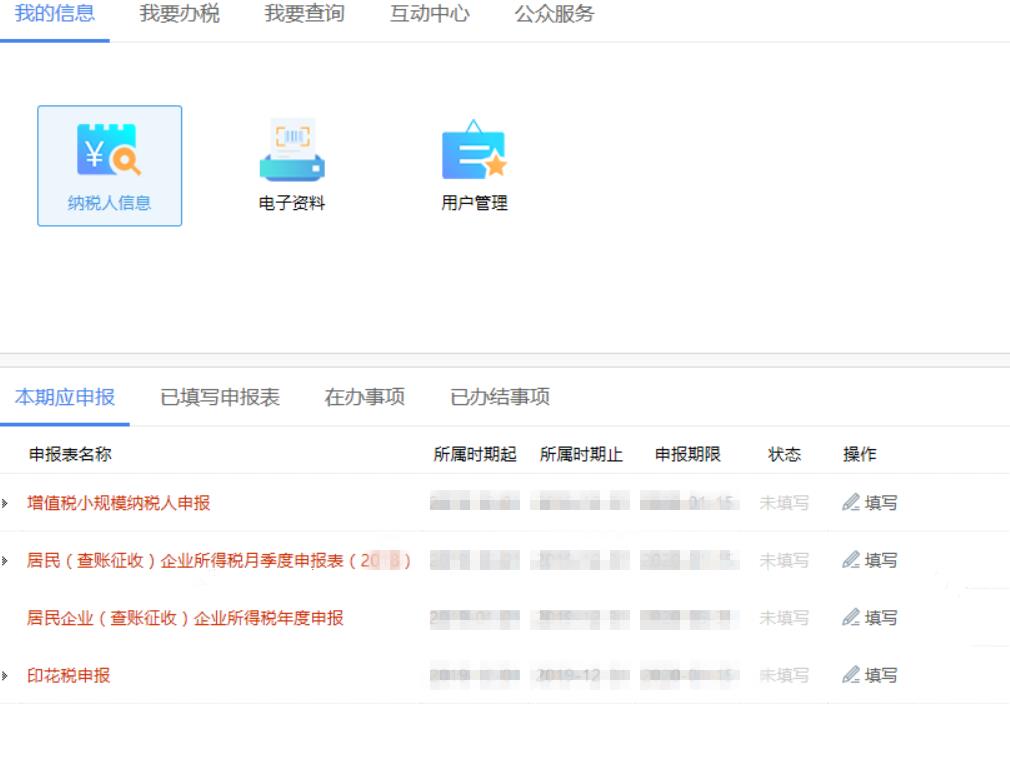
Task: View the 已办结事项 tab
Action: [499, 397]
